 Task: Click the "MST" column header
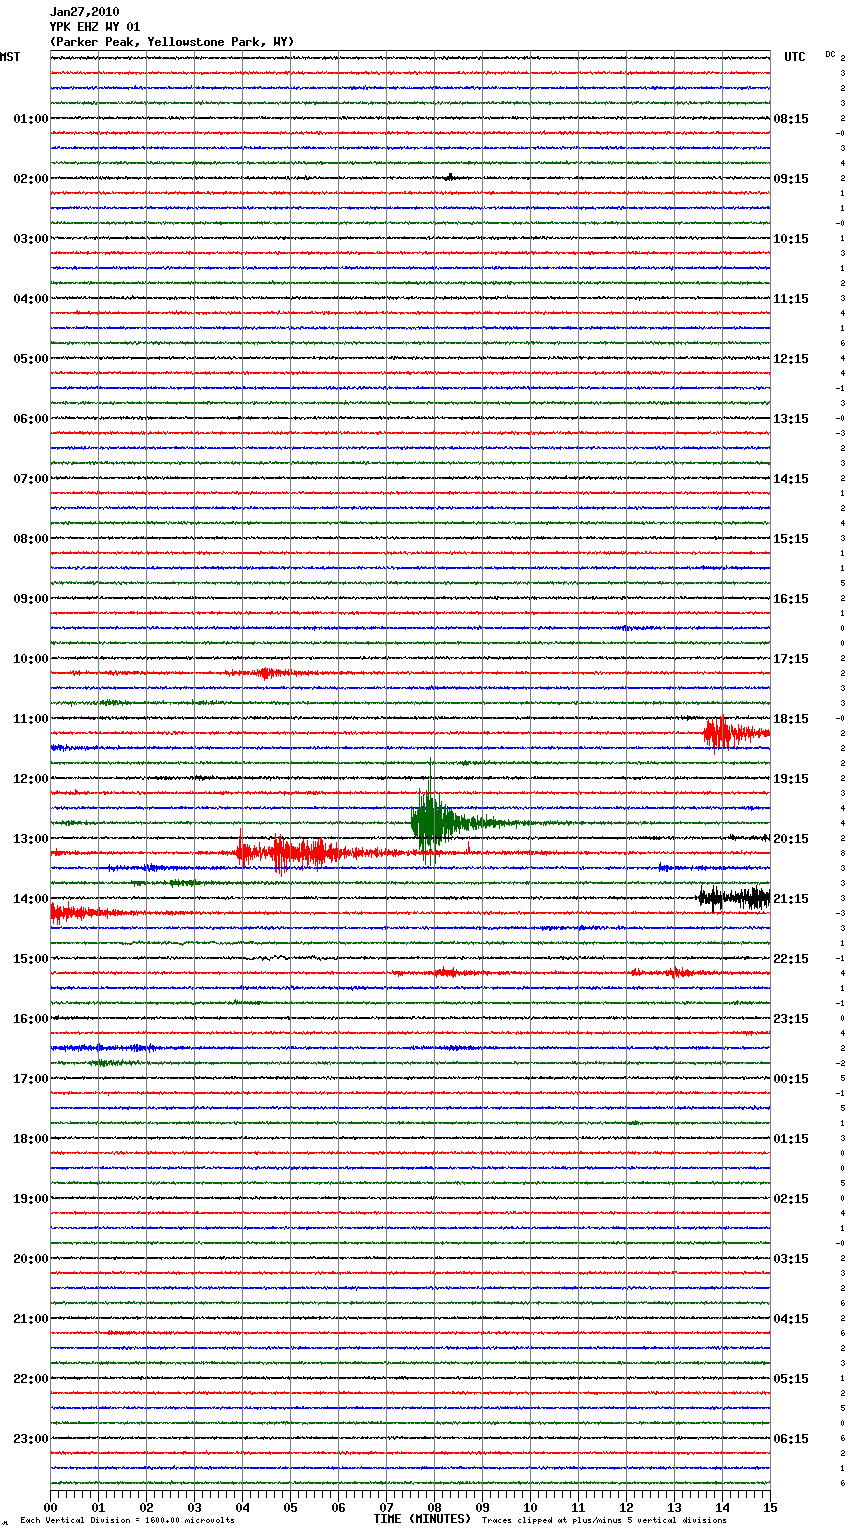pos(10,57)
